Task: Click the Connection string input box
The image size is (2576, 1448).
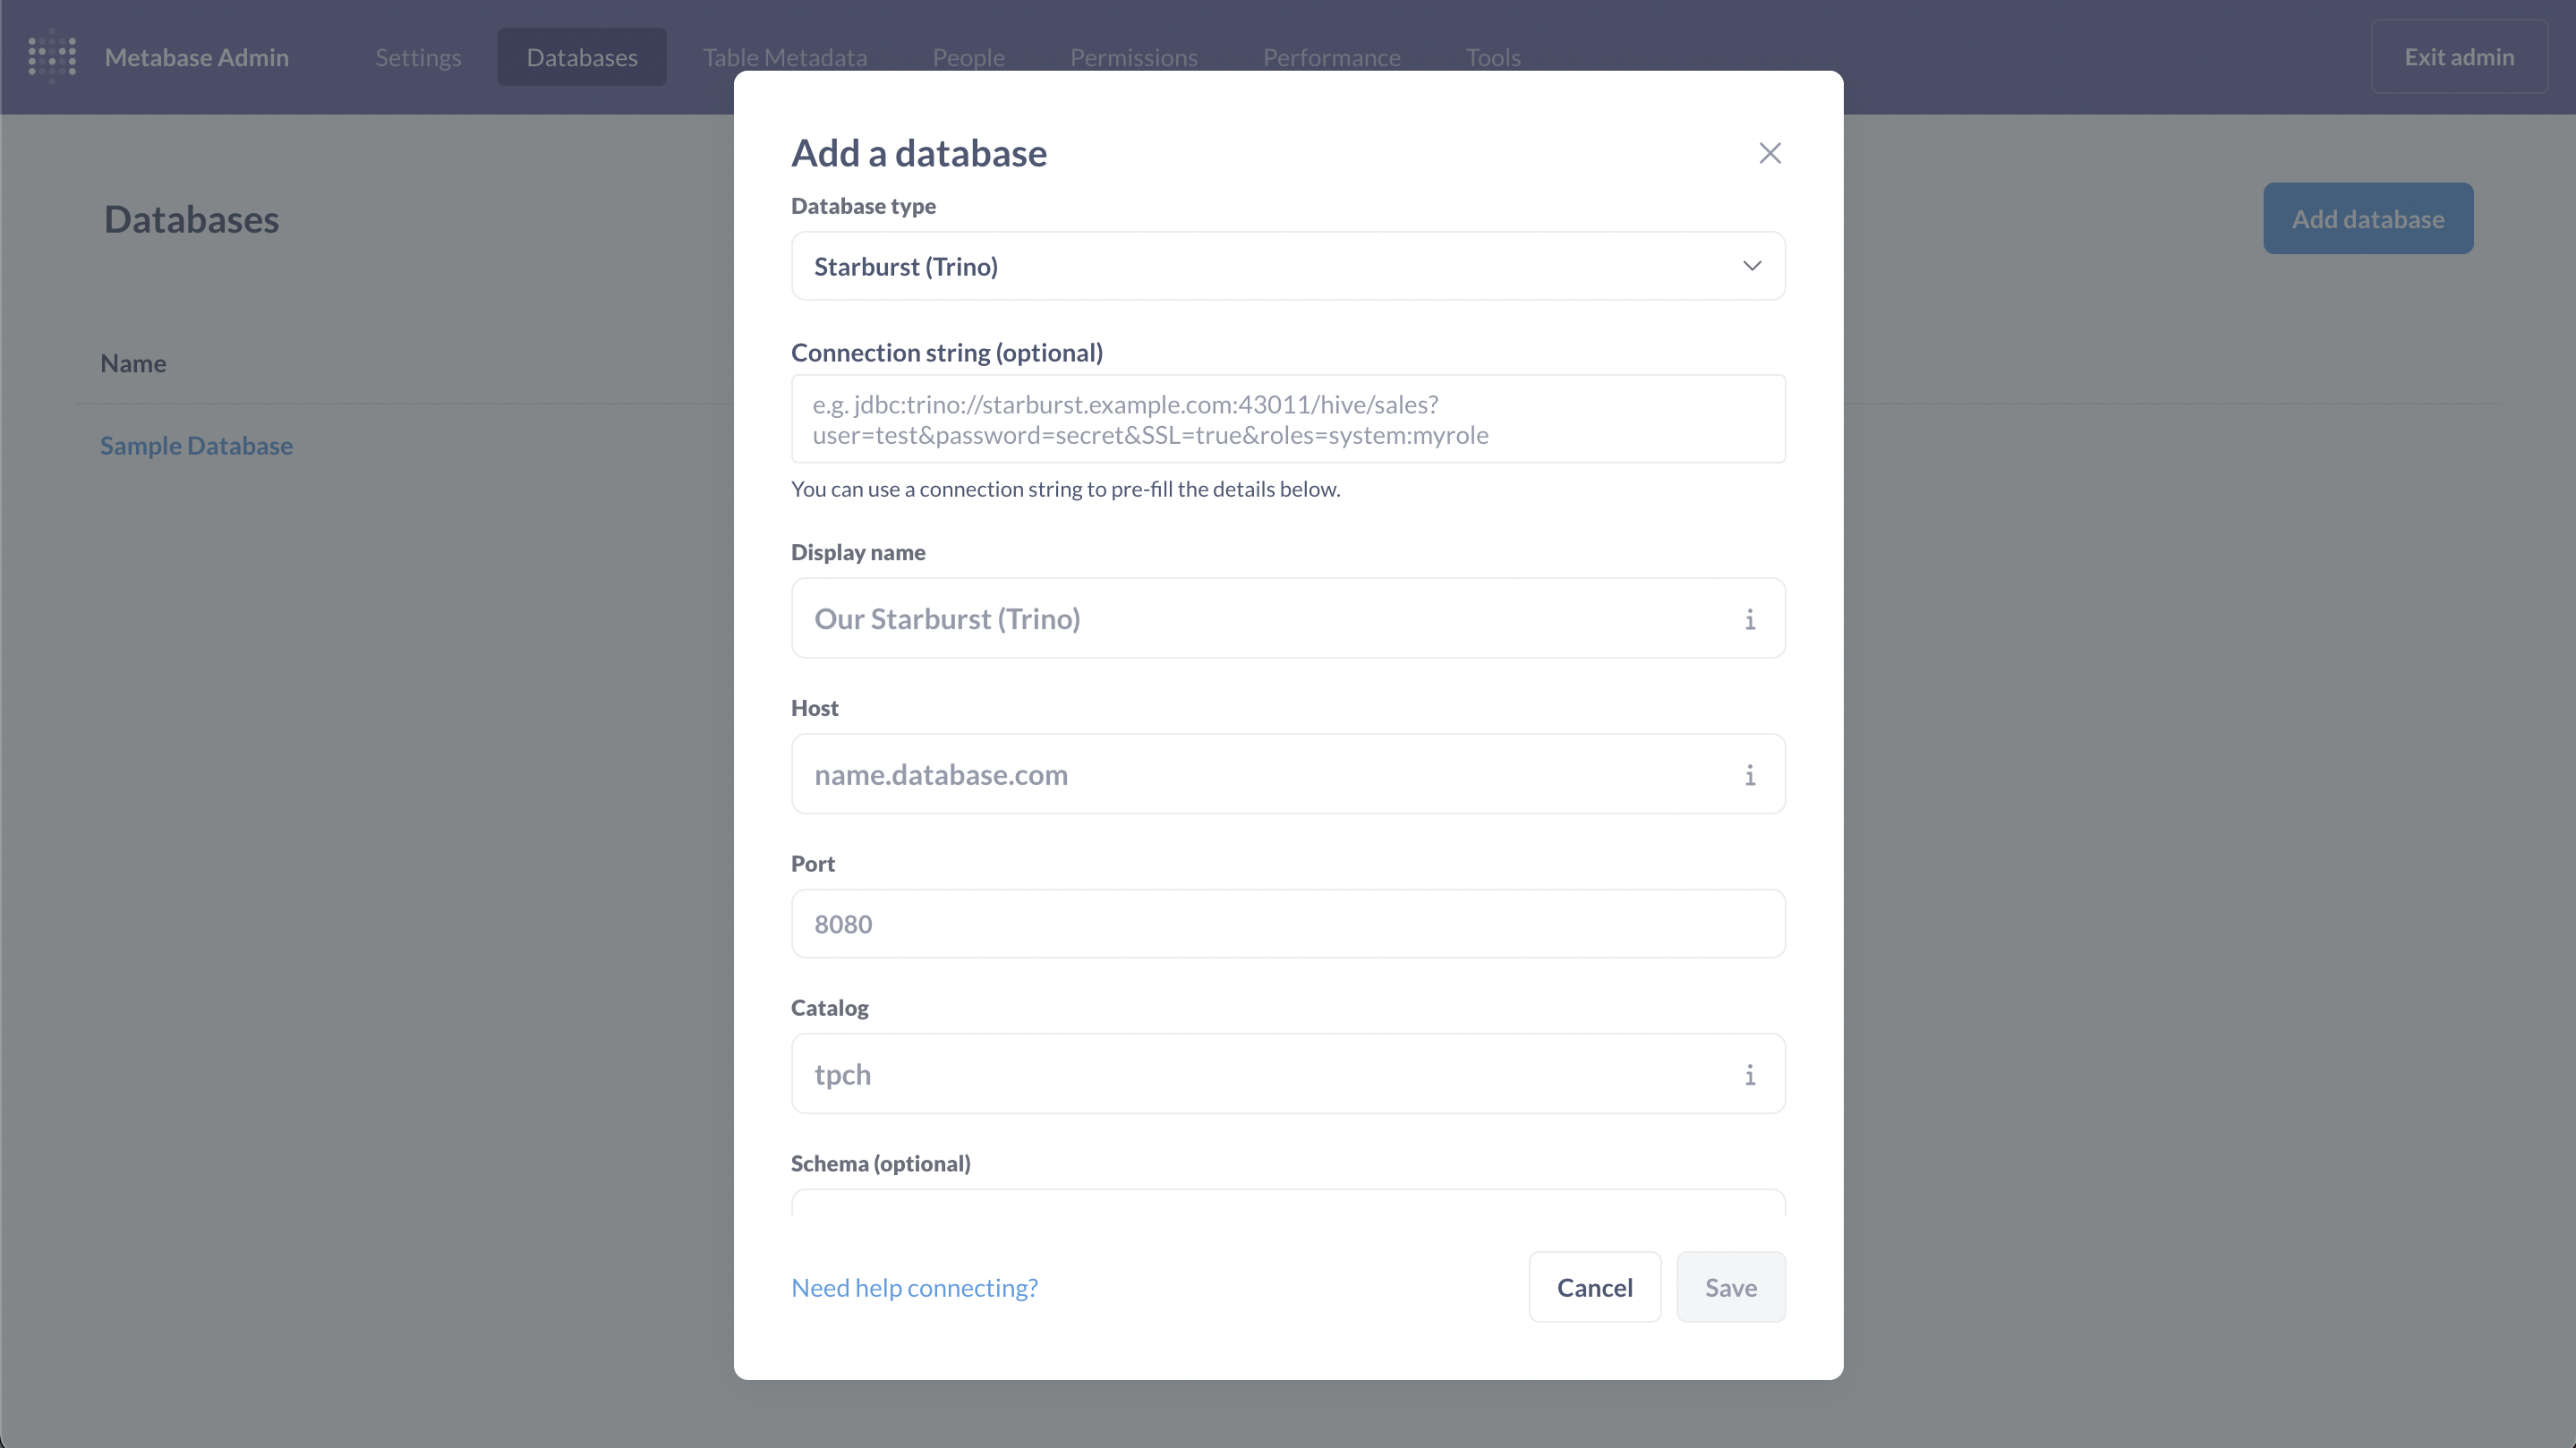Action: pos(1288,419)
